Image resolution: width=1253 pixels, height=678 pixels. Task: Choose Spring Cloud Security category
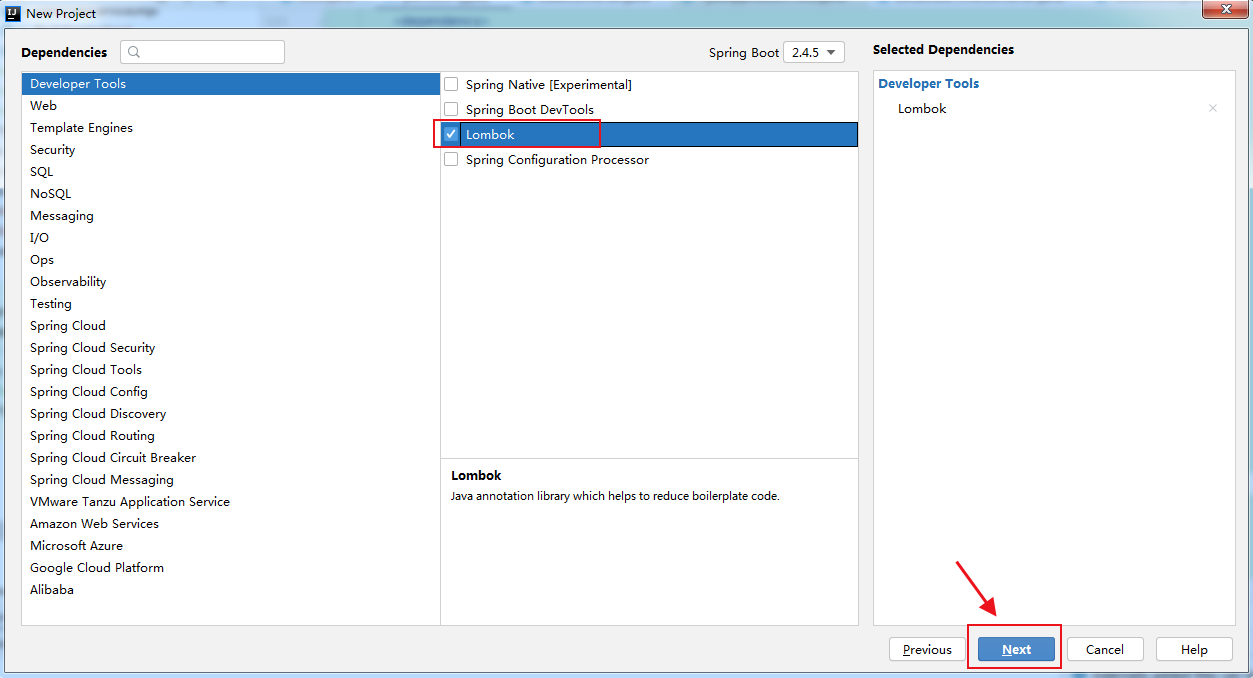231,348
